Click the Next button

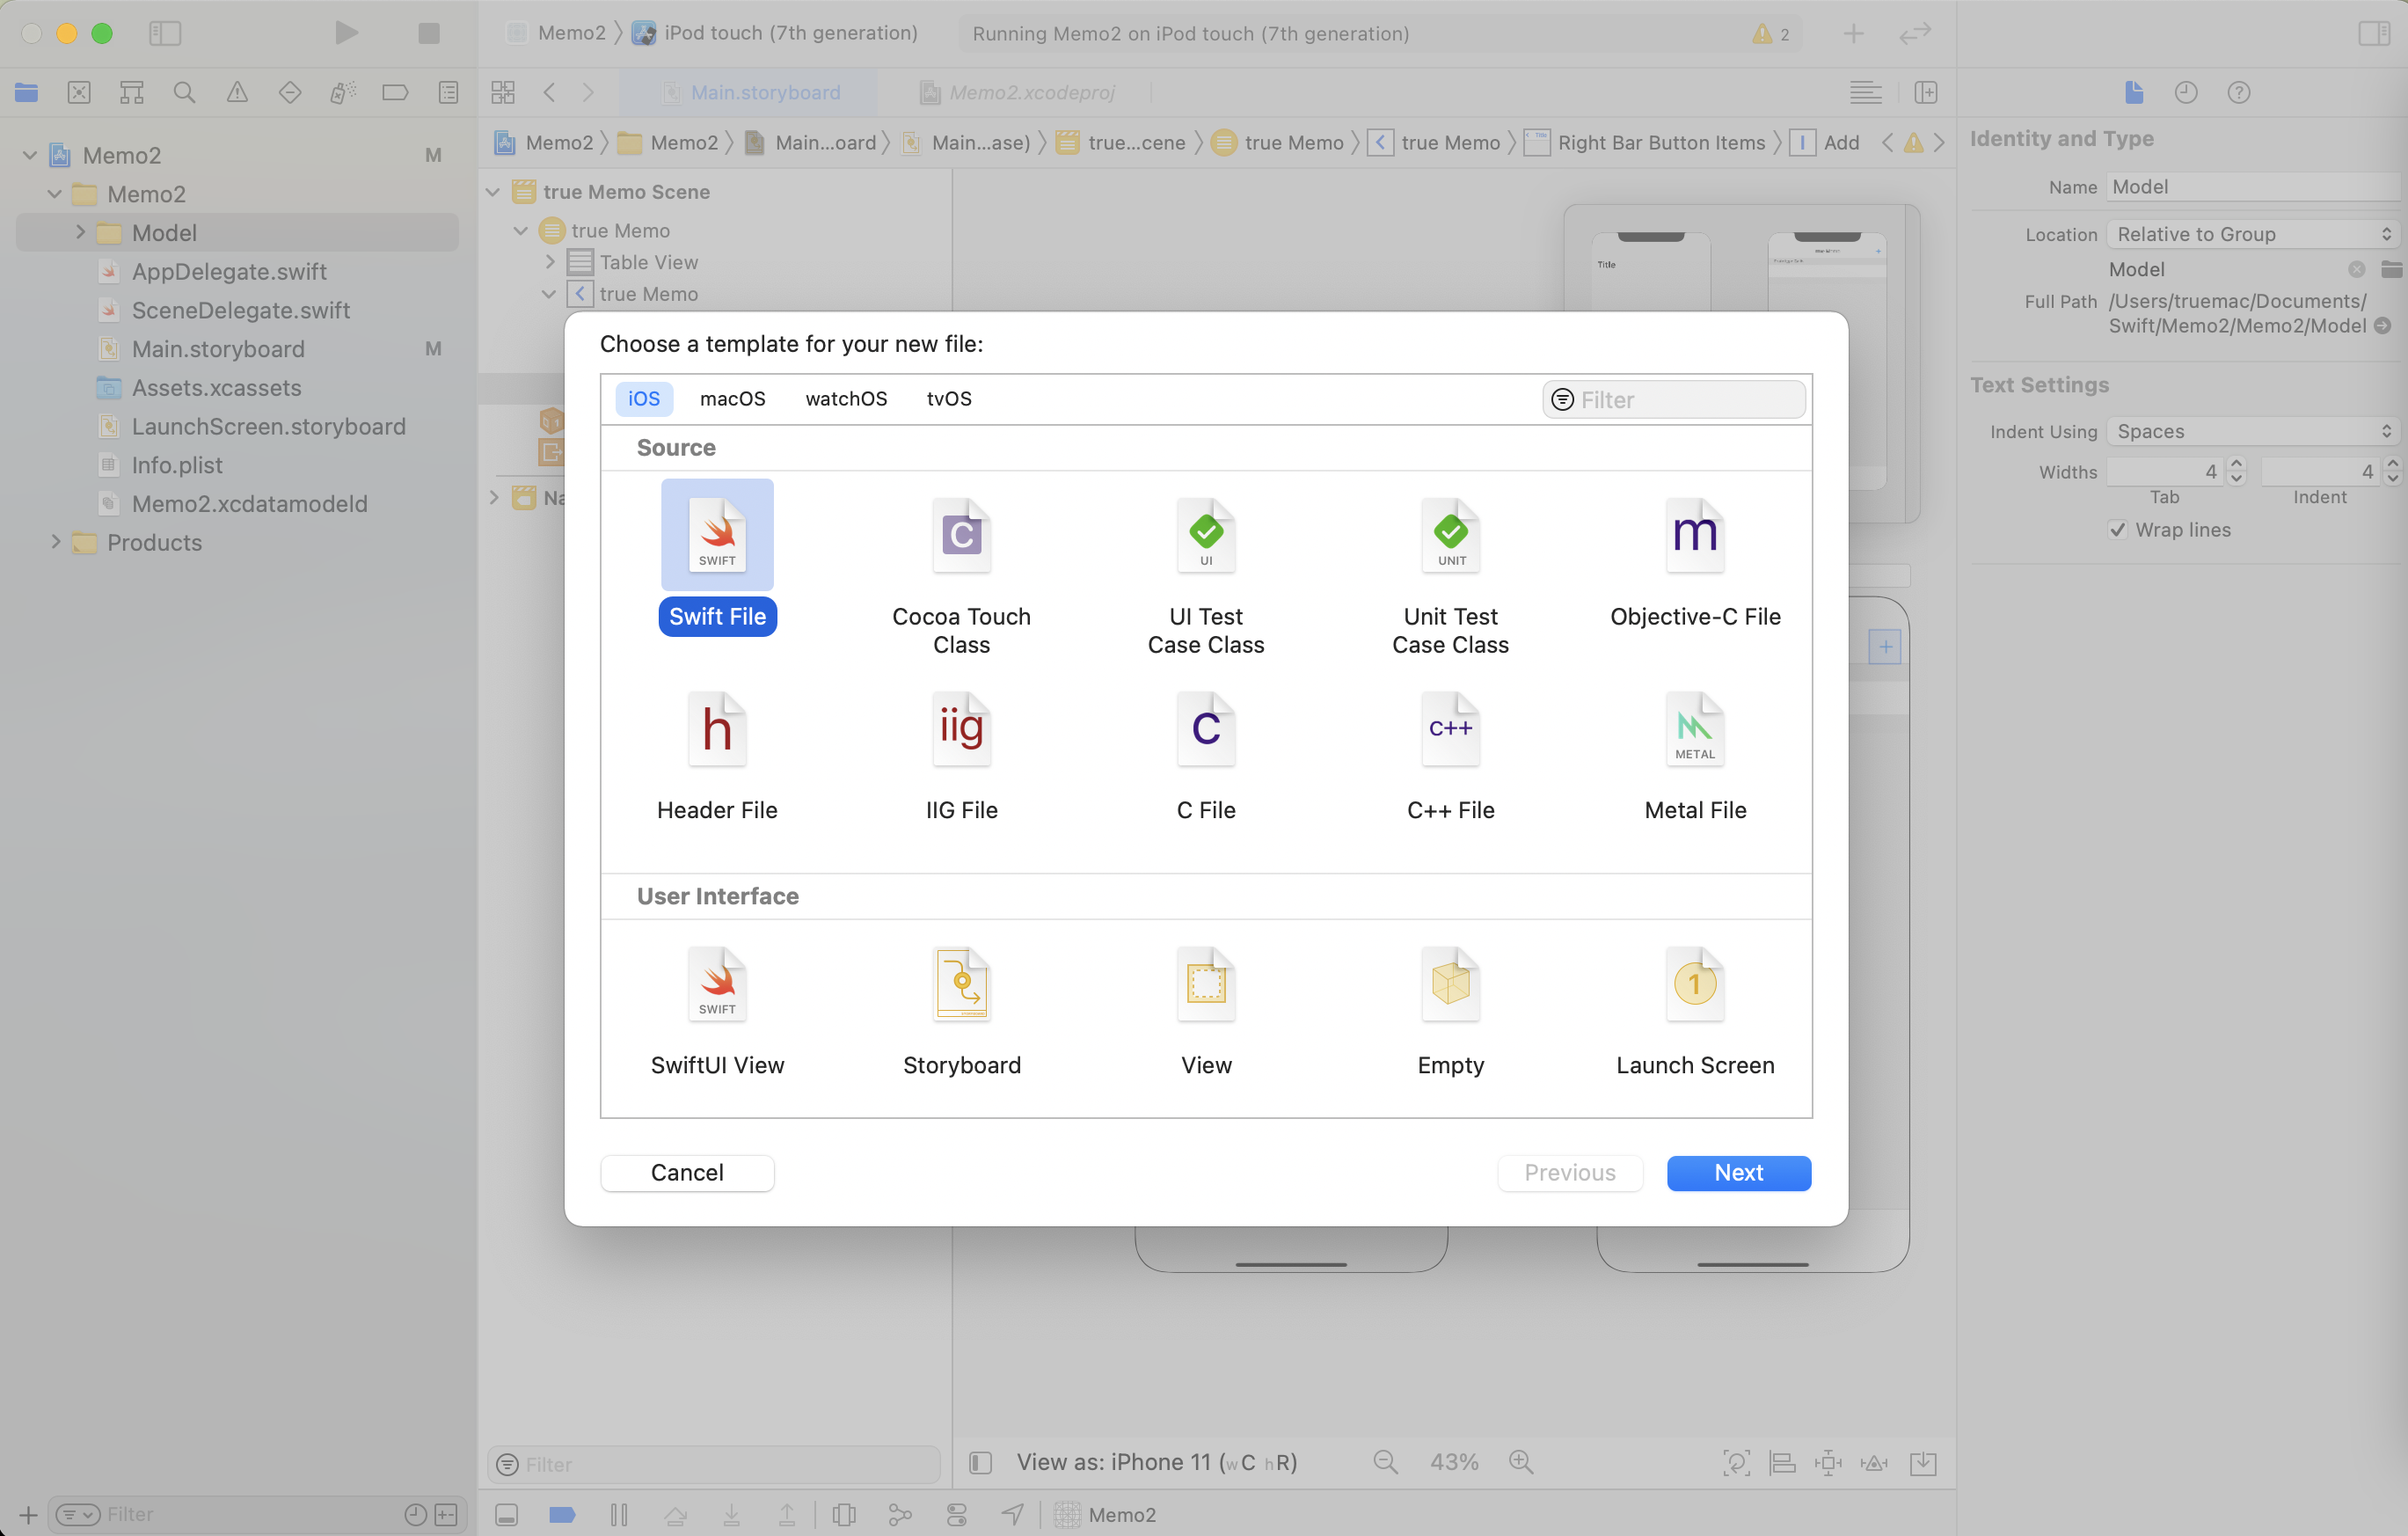pyautogui.click(x=1738, y=1173)
